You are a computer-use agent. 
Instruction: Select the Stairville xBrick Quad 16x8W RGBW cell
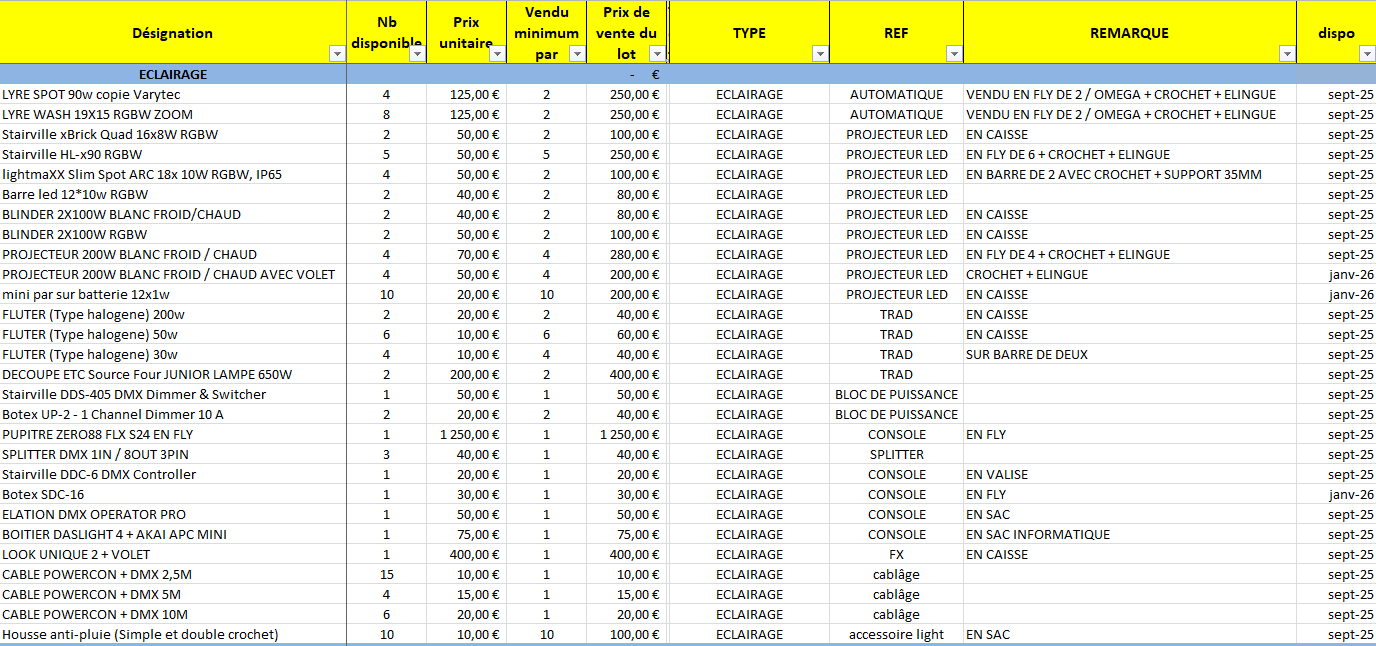coord(173,134)
